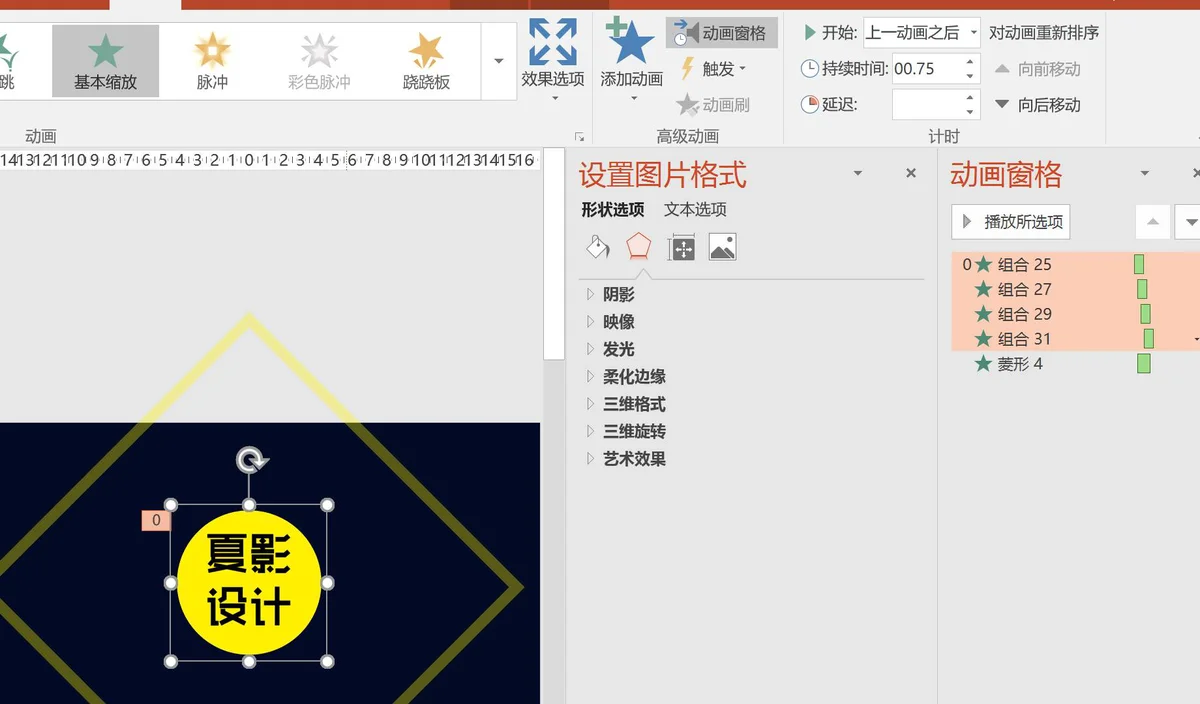Open the Effects pentagon tab
The image size is (1200, 704).
(x=638, y=247)
